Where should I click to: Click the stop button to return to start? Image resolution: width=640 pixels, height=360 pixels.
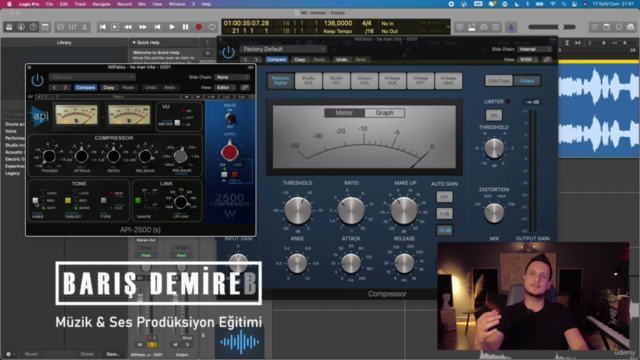click(157, 27)
